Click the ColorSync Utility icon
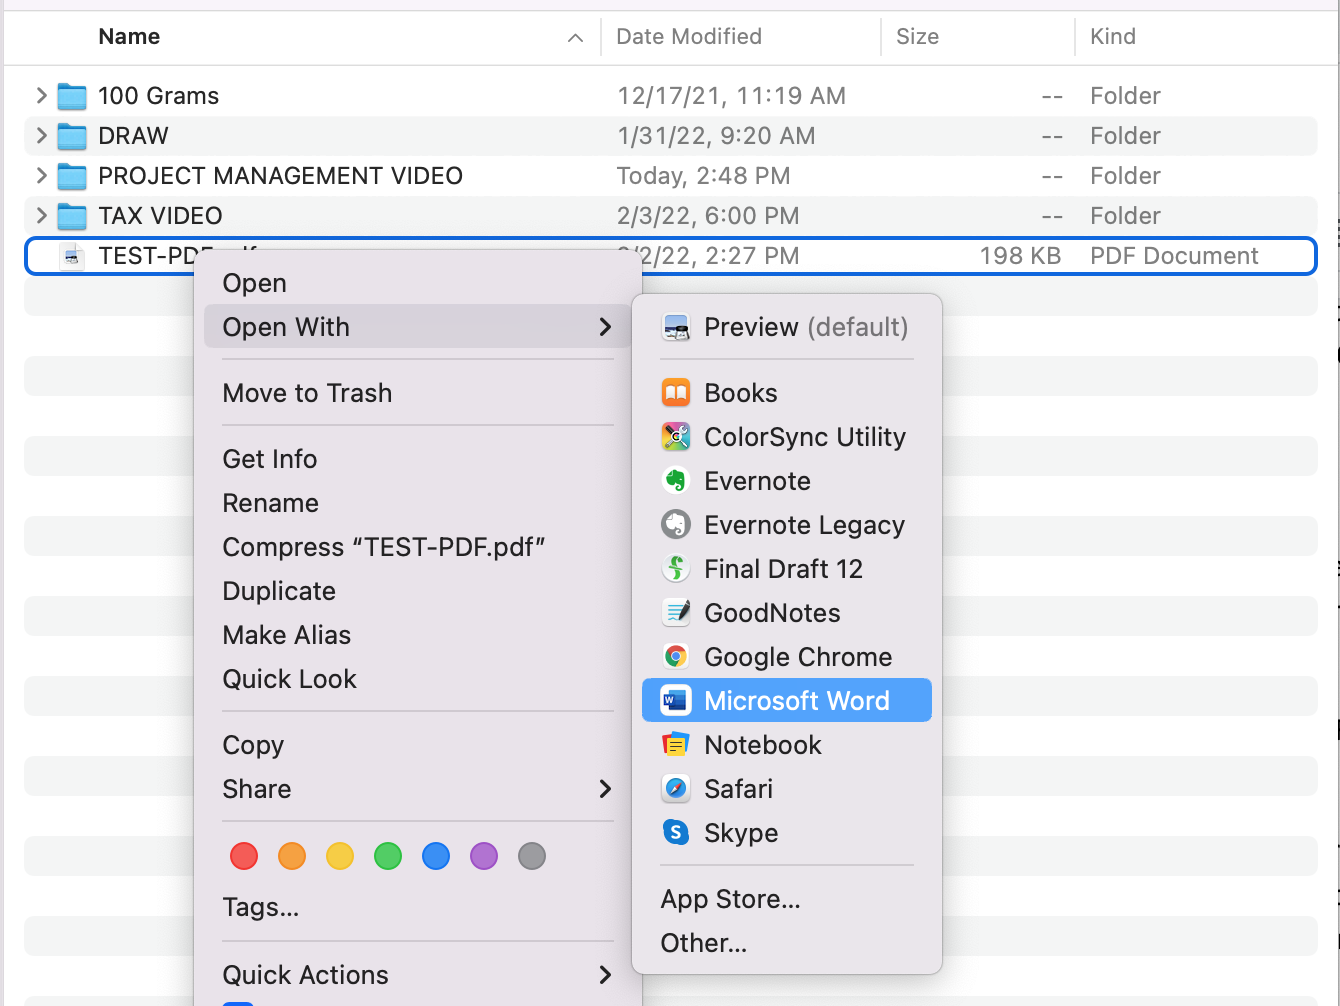The width and height of the screenshot is (1340, 1006). point(676,437)
